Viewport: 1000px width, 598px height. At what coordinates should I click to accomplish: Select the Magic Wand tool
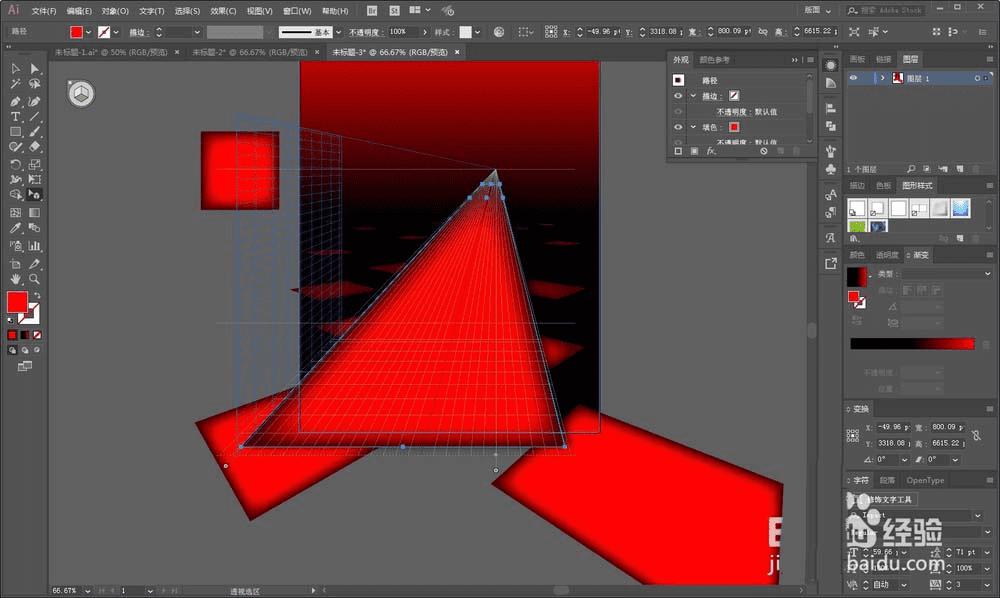point(16,84)
